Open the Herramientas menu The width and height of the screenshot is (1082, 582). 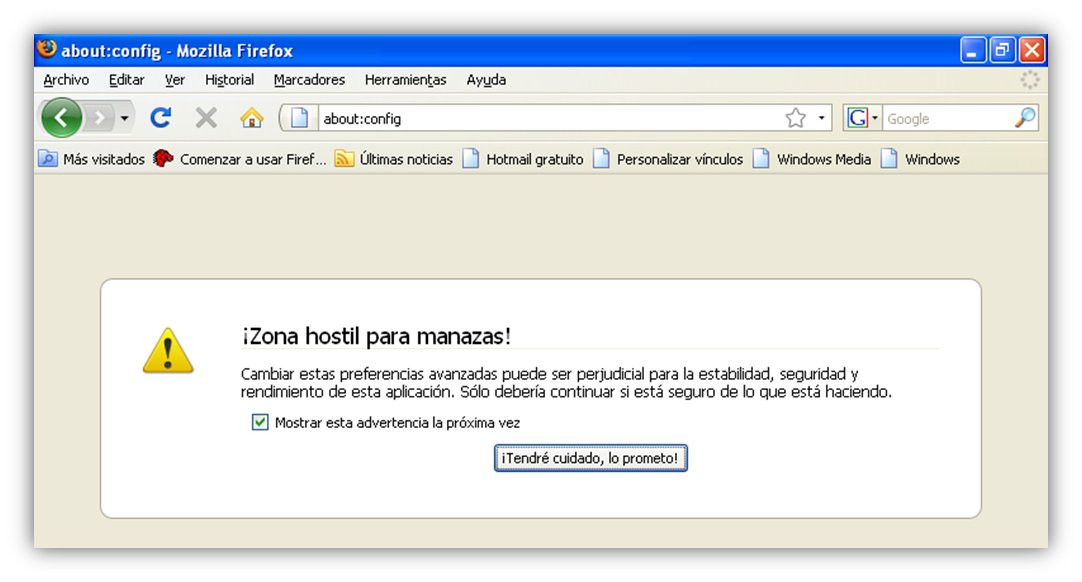tap(406, 80)
